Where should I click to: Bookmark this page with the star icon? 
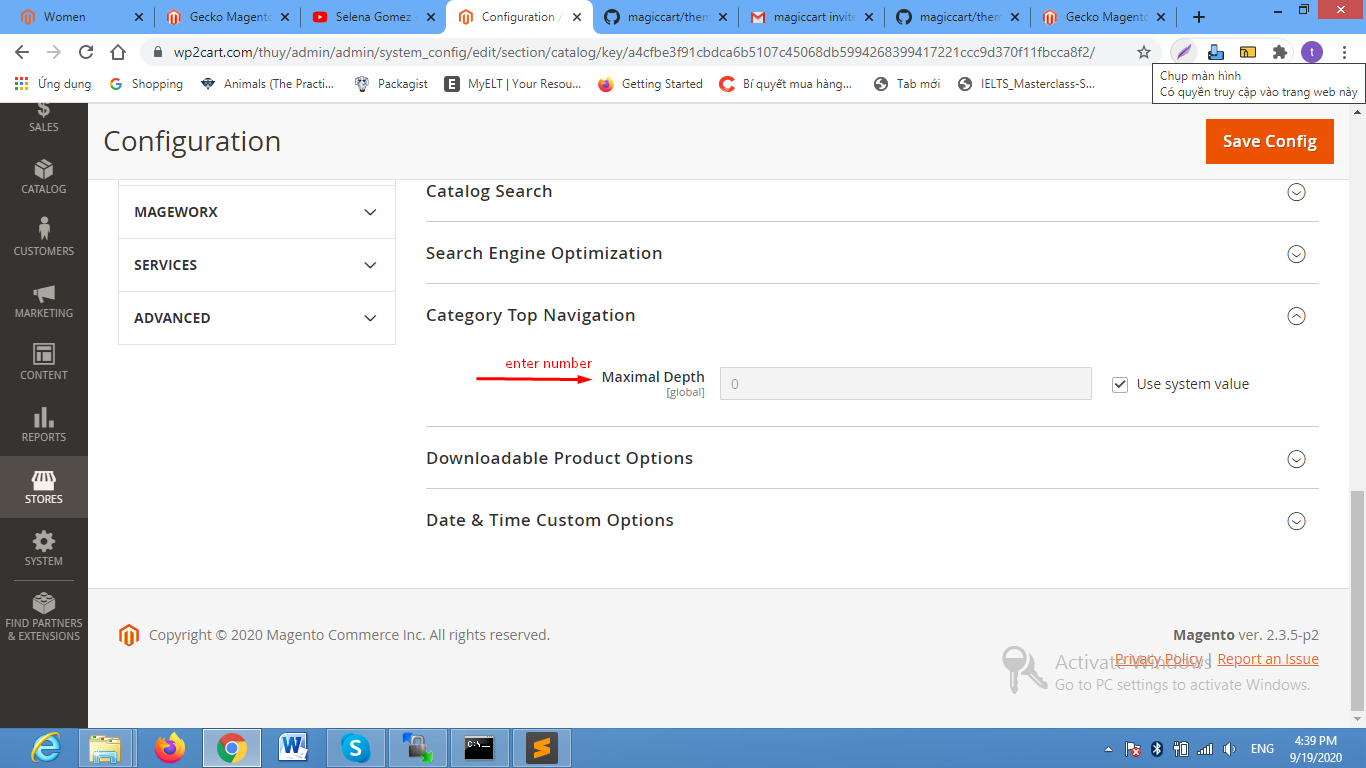[1144, 52]
